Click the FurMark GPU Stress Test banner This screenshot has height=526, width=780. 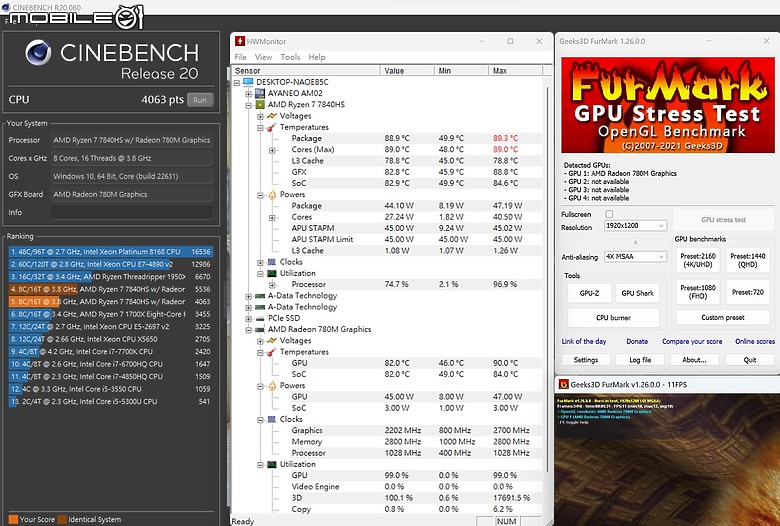click(x=667, y=105)
